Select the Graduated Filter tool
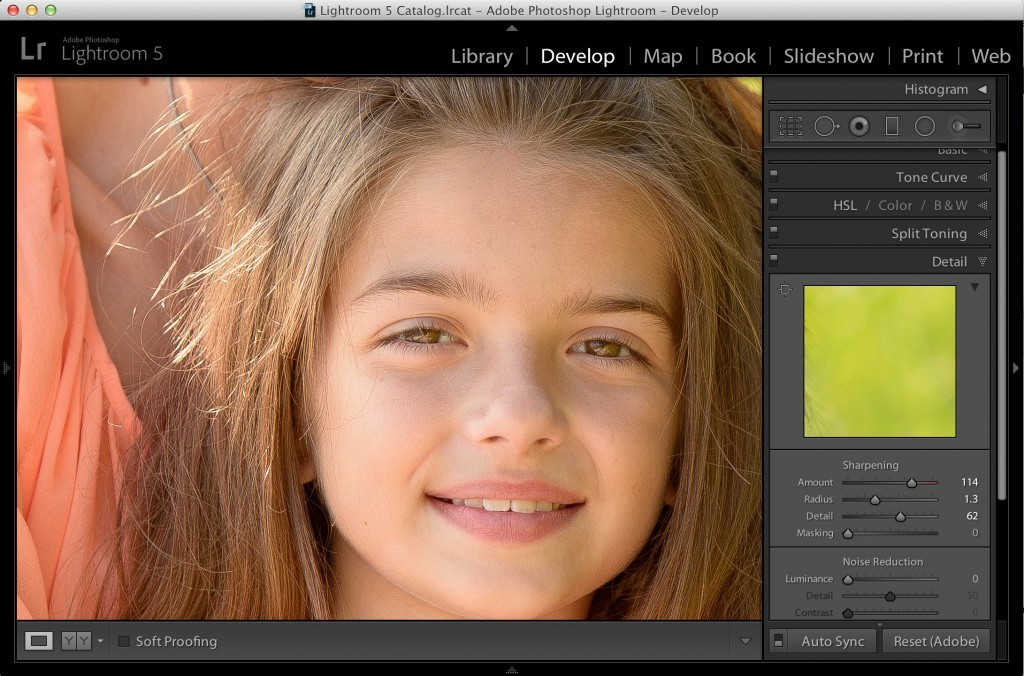Image resolution: width=1024 pixels, height=676 pixels. pyautogui.click(x=891, y=126)
